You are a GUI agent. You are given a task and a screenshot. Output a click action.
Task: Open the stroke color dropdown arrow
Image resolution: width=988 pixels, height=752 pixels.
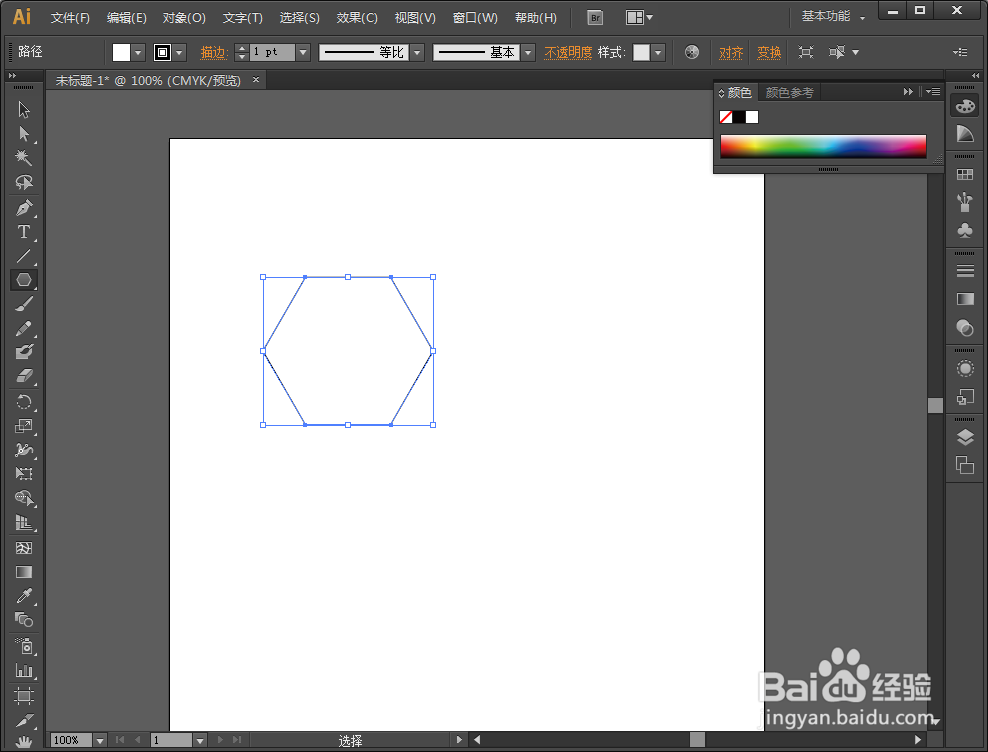coord(180,52)
